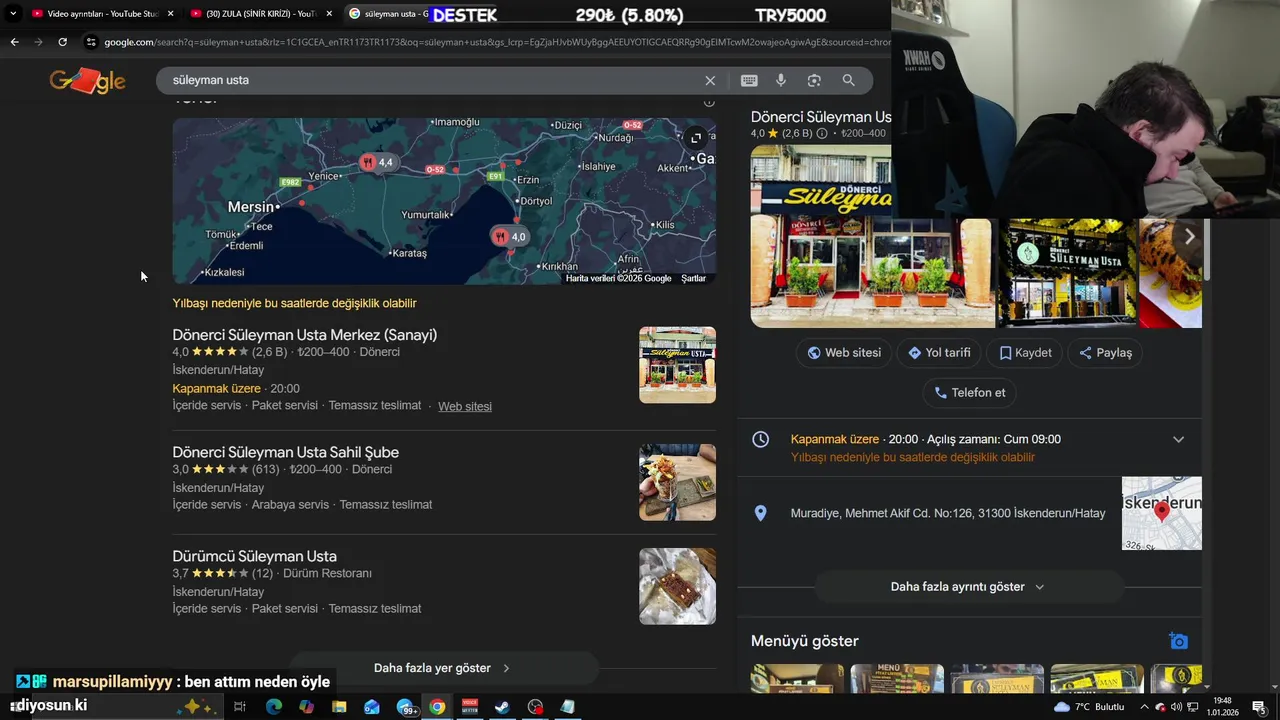Click the Muradiye, Mehmet Akif Cd. address text
The height and width of the screenshot is (720, 1280).
[948, 513]
